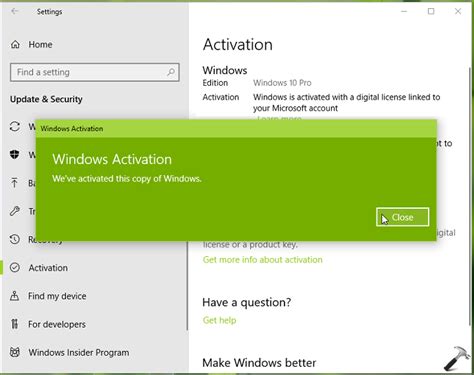This screenshot has height=375, width=474.
Task: Click the Windows Defender shield icon
Action: (15, 155)
